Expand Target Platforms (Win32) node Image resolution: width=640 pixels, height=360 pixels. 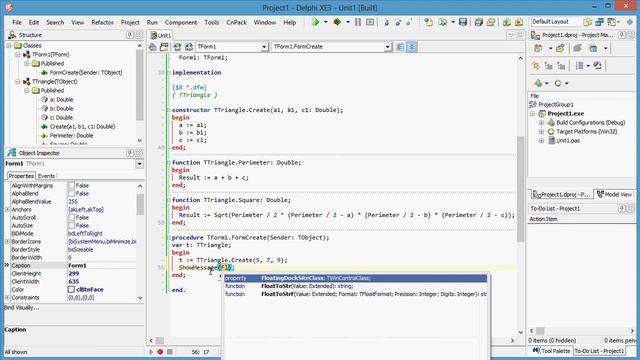tap(541, 131)
